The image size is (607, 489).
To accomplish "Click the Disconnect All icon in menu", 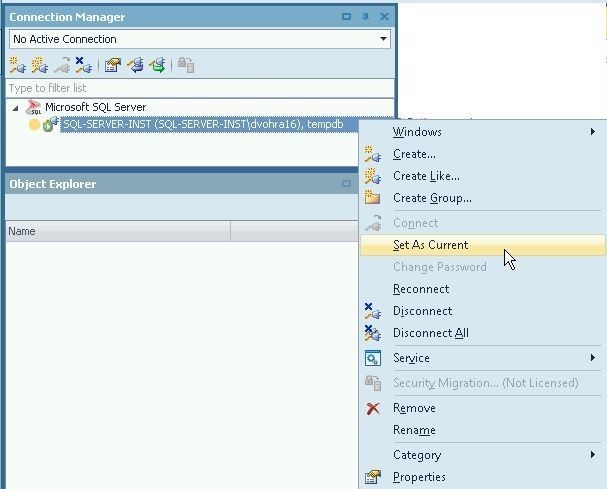I will pyautogui.click(x=373, y=333).
